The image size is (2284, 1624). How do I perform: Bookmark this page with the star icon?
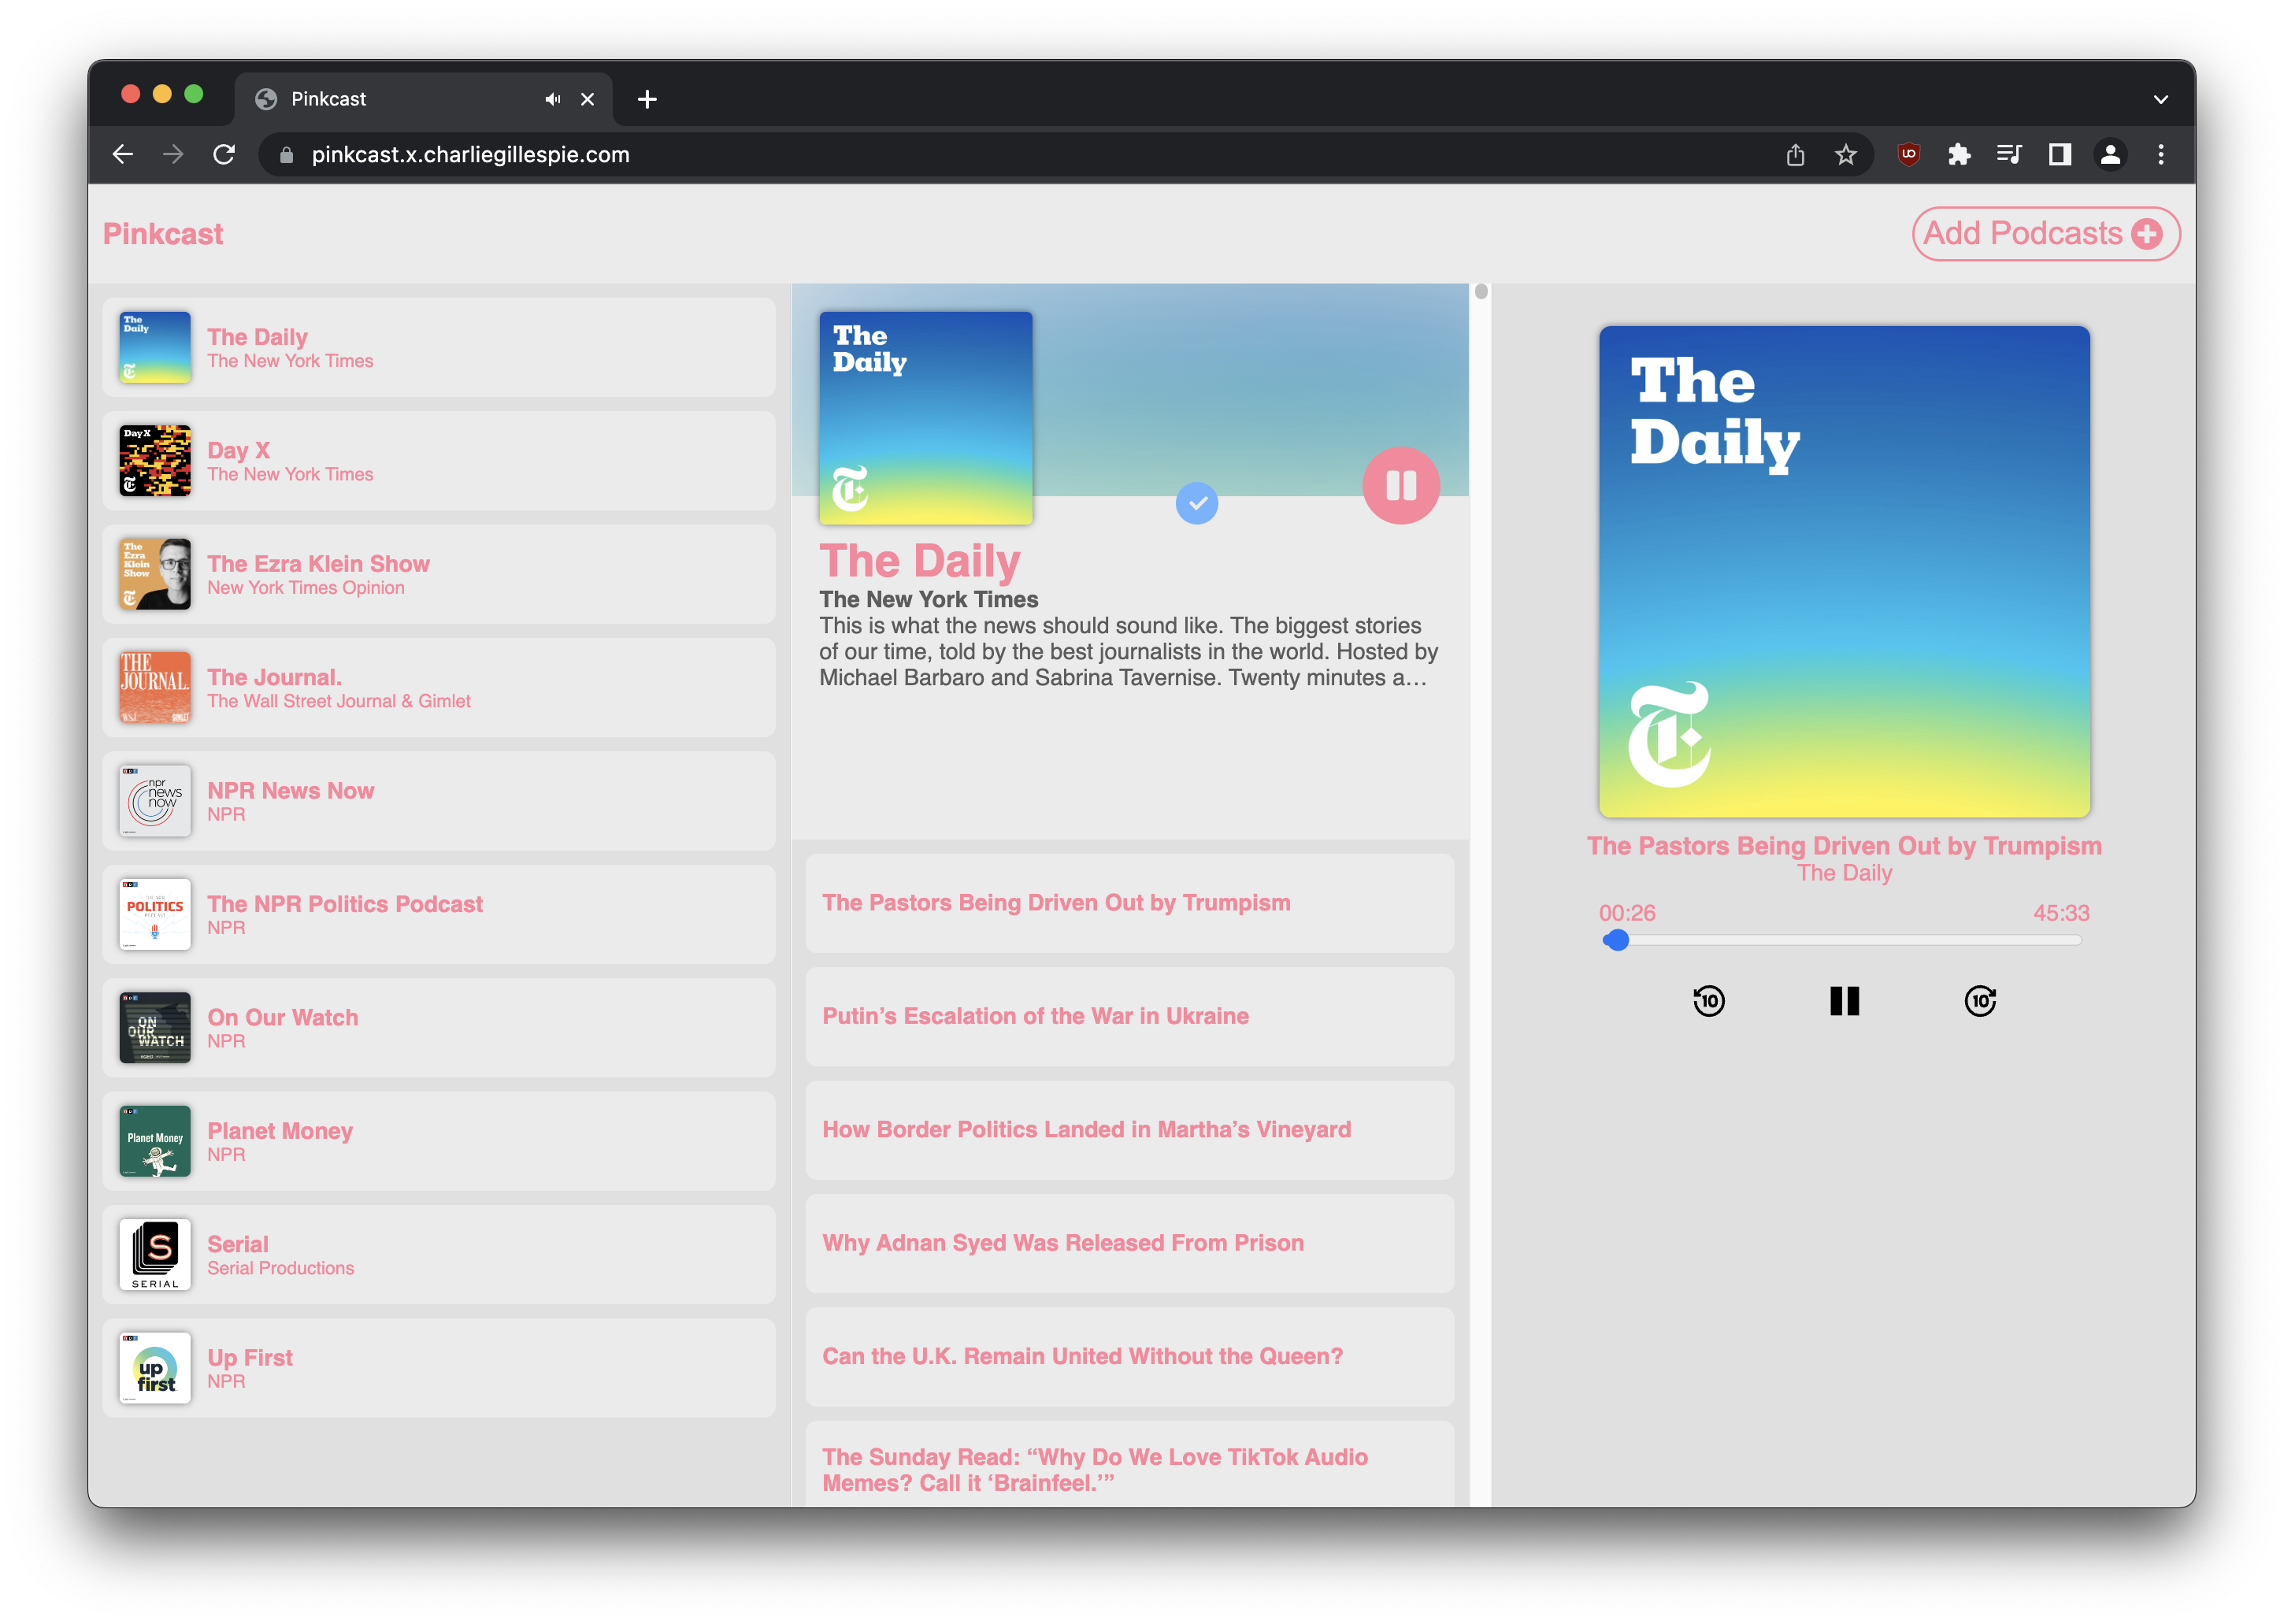point(1845,154)
